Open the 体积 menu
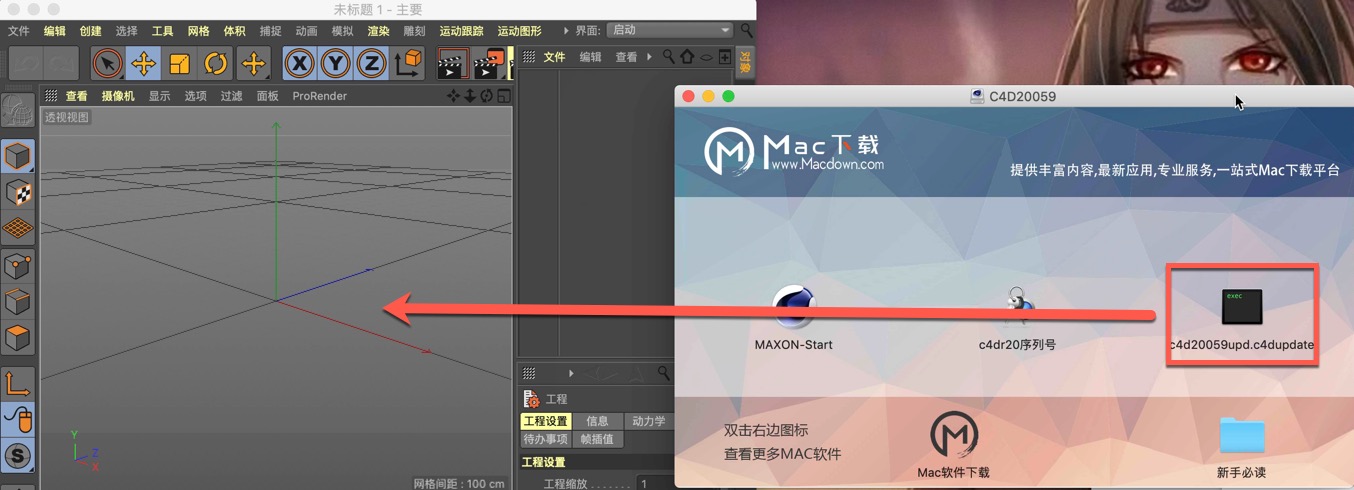Image resolution: width=1354 pixels, height=490 pixels. 234,31
